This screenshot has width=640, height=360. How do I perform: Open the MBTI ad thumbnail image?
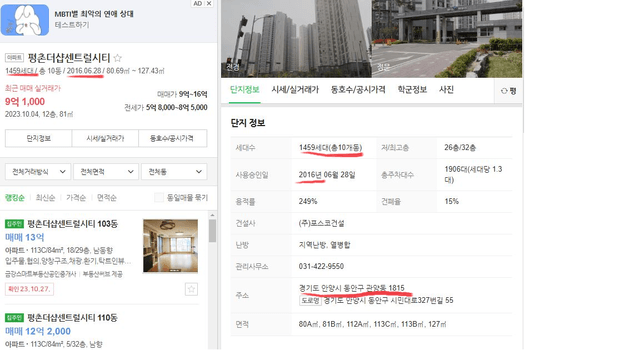25,20
